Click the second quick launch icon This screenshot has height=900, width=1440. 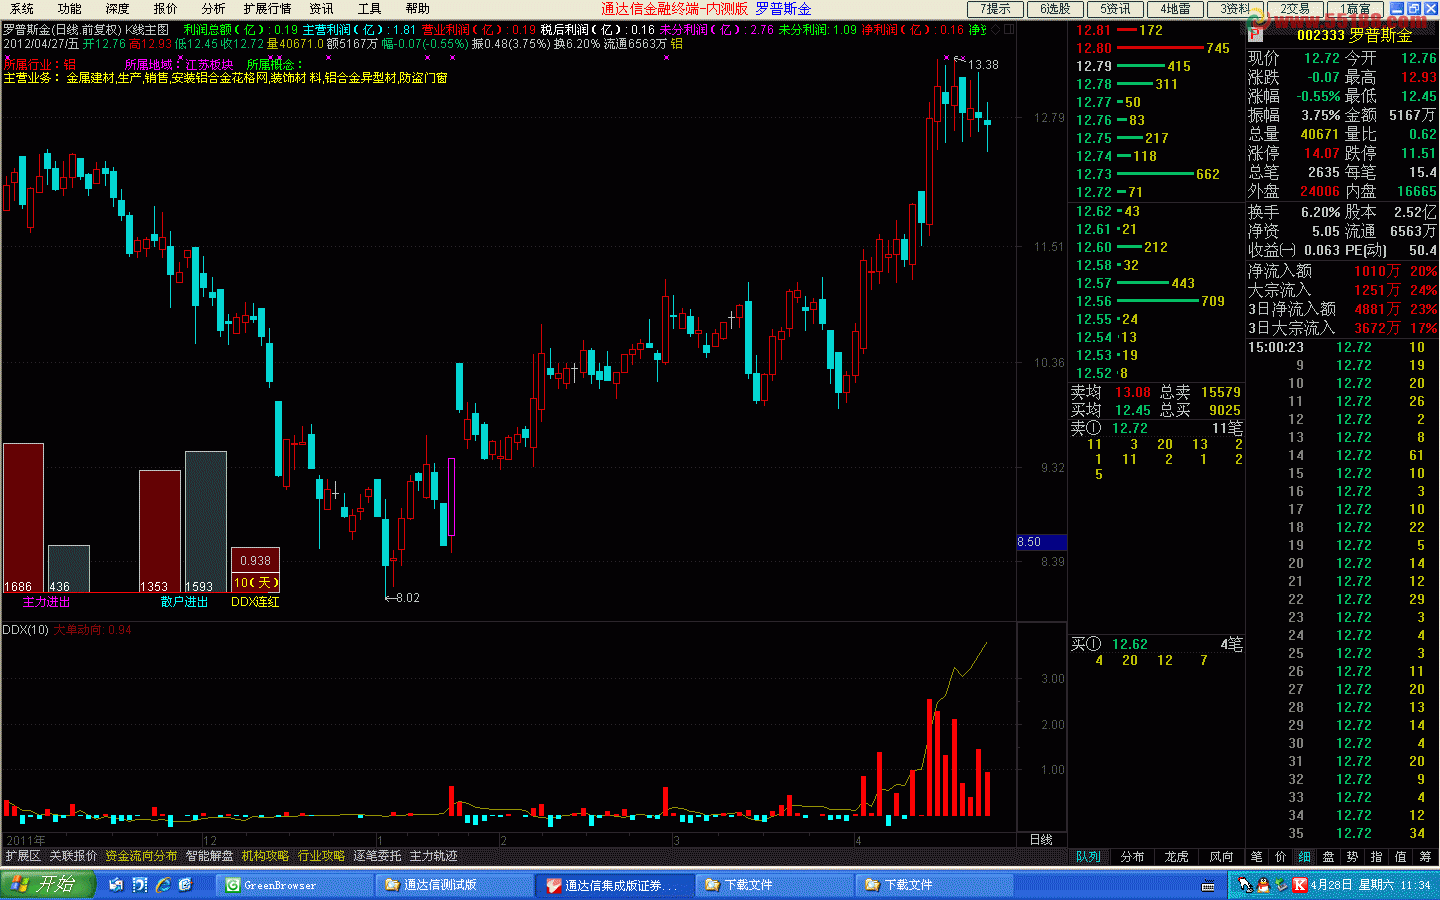tap(139, 885)
